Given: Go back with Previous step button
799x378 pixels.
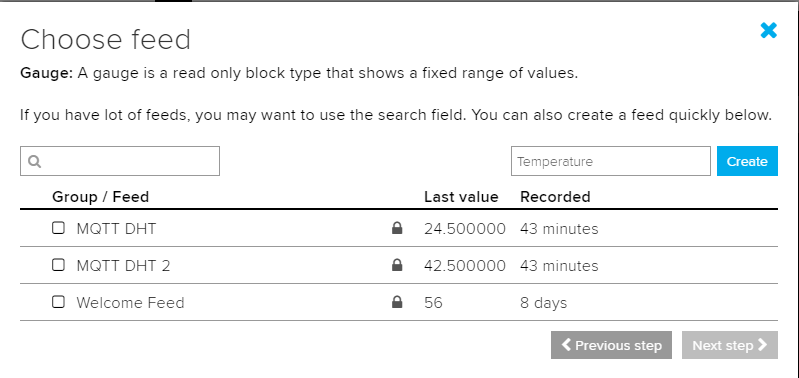Looking at the screenshot, I should click(611, 345).
